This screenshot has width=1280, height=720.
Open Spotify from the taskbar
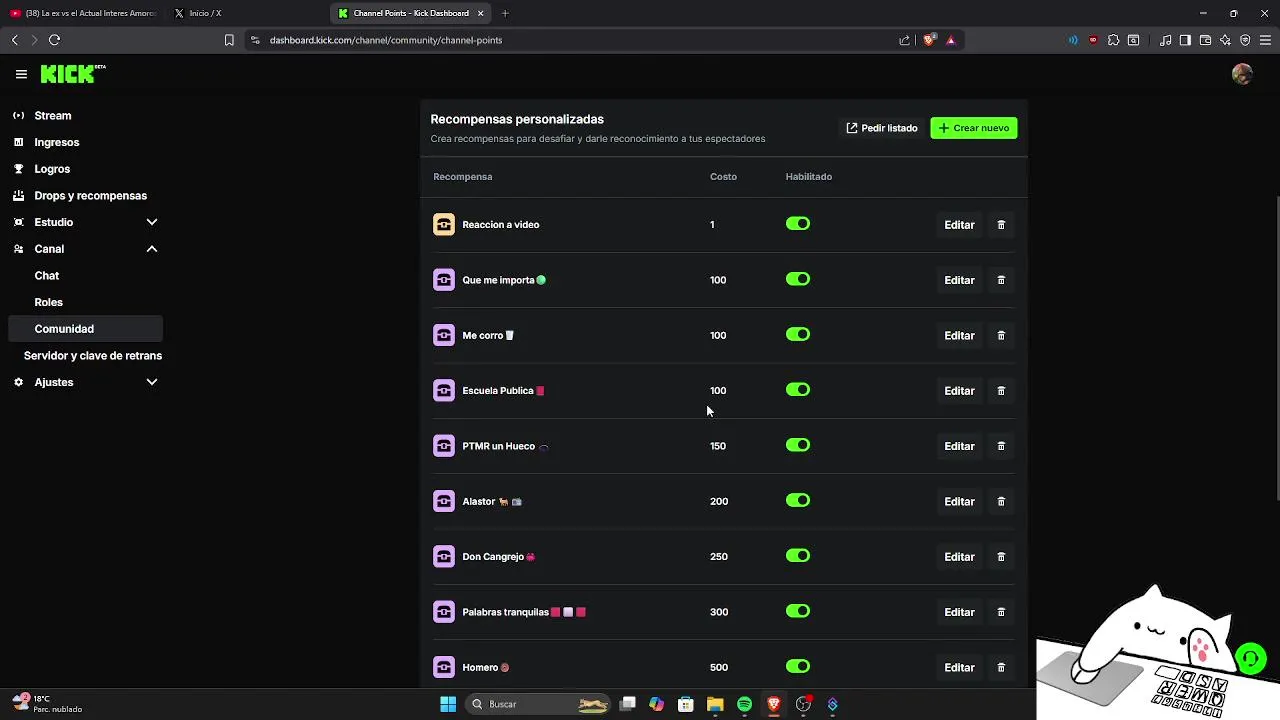point(744,705)
